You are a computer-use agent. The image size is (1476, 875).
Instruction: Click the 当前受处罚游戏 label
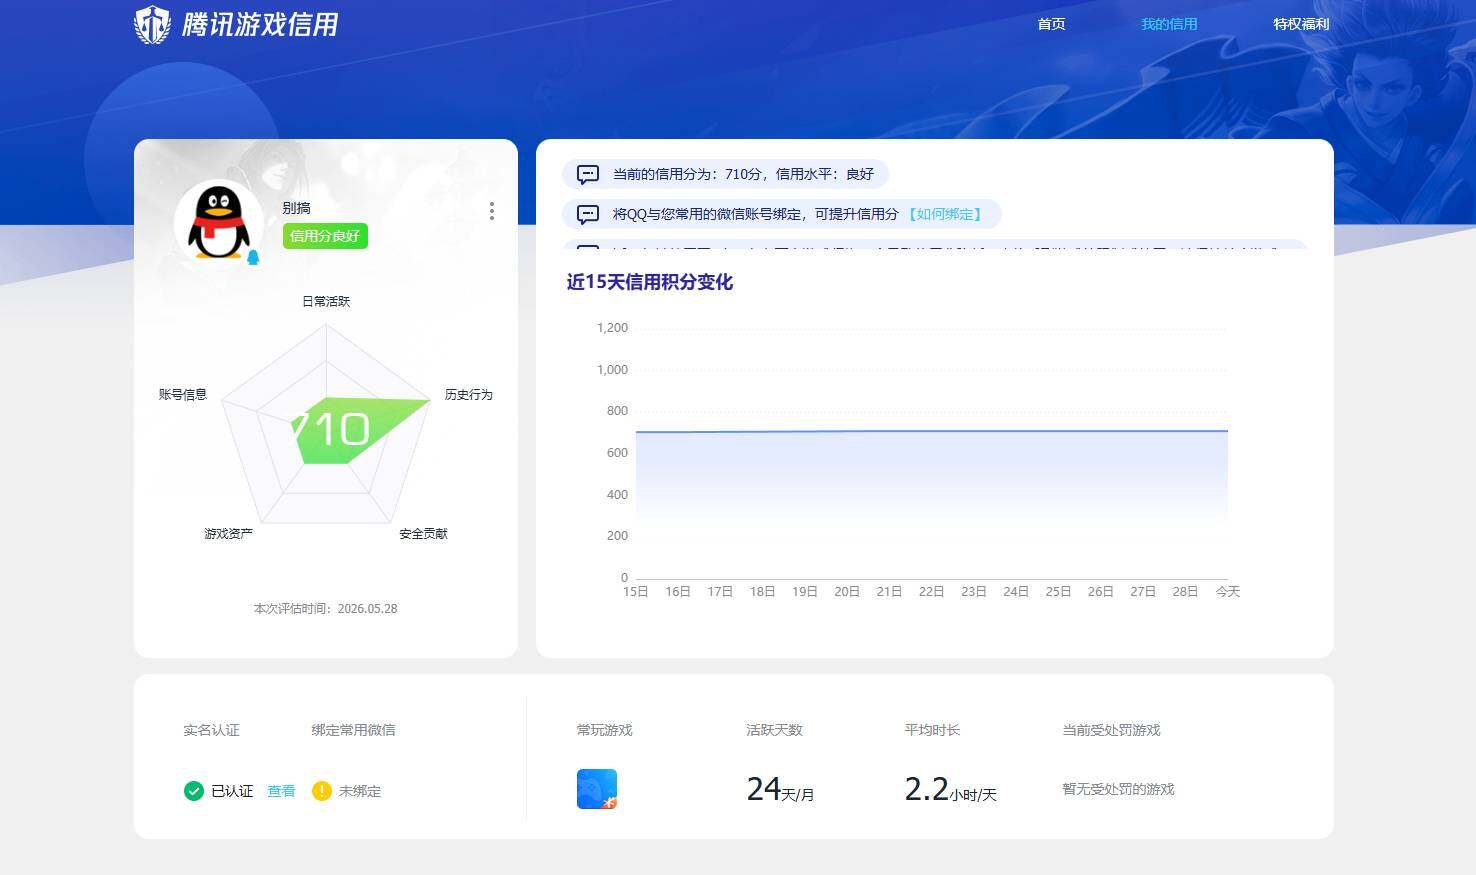(1111, 730)
